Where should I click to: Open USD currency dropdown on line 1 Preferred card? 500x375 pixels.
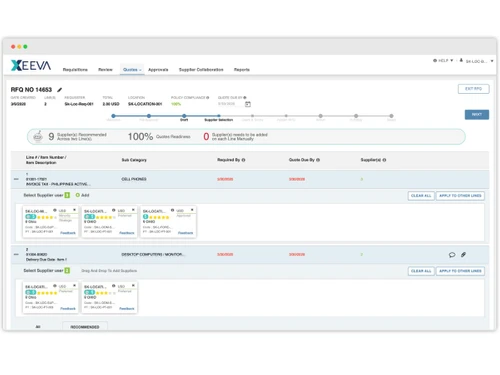coord(121,211)
